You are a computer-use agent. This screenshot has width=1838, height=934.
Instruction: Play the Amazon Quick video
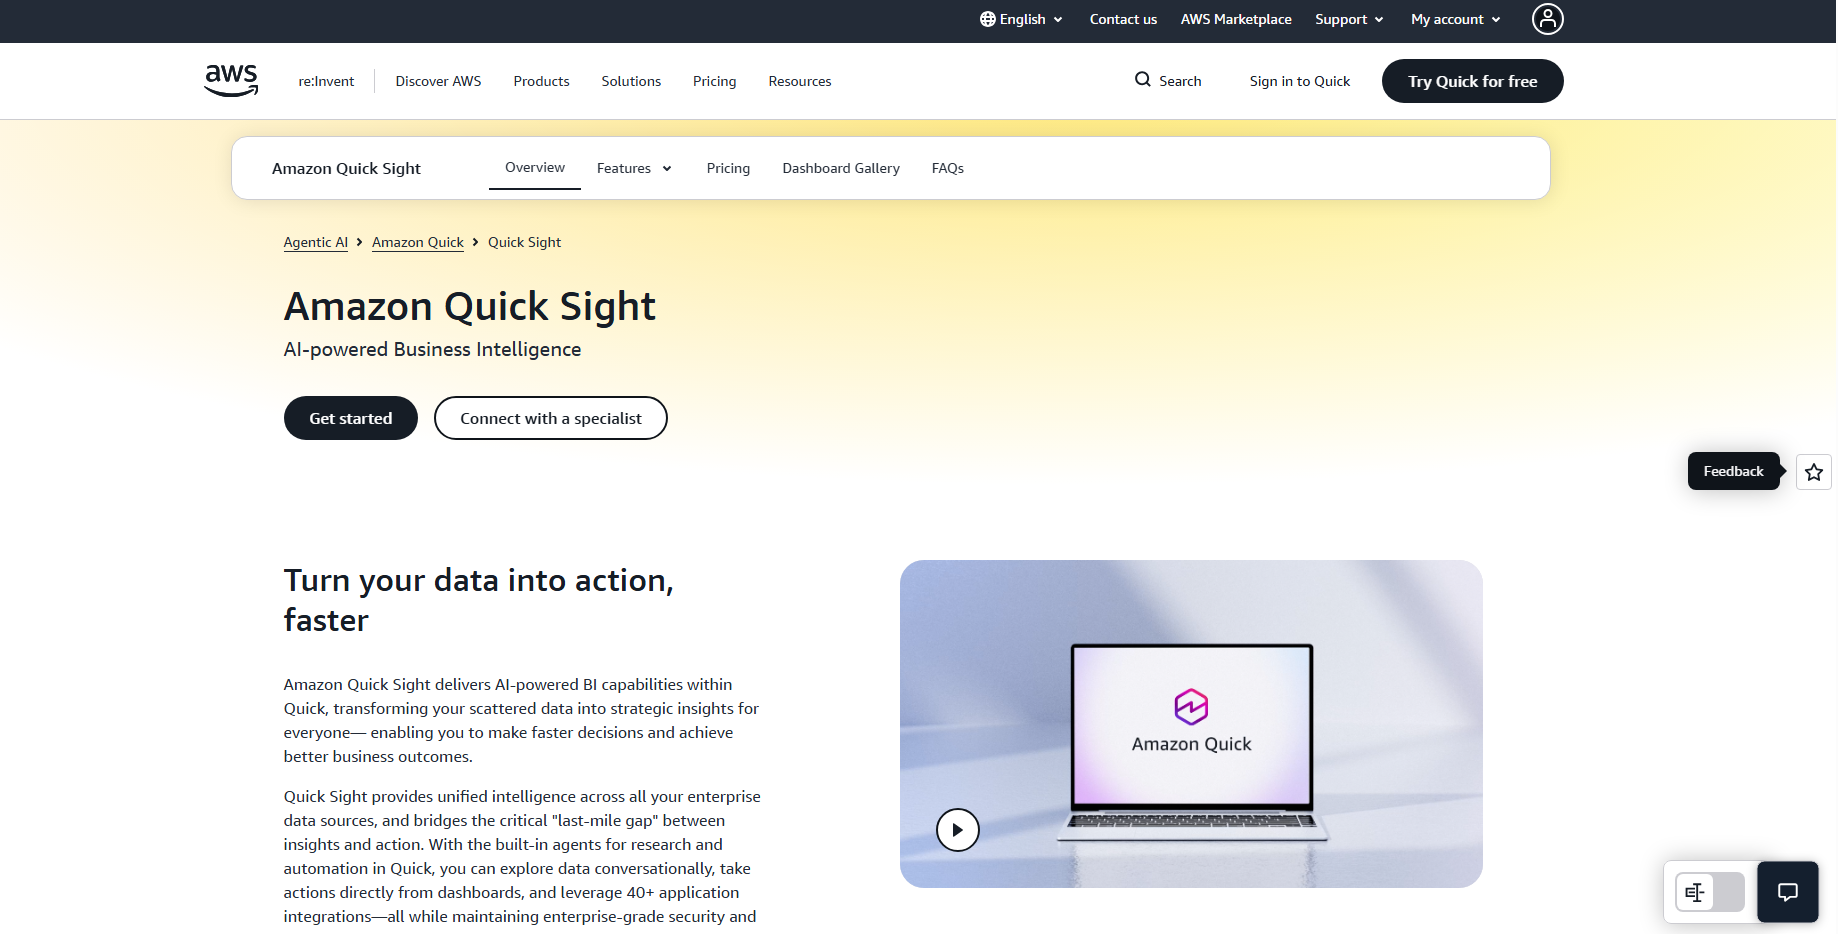tap(957, 830)
